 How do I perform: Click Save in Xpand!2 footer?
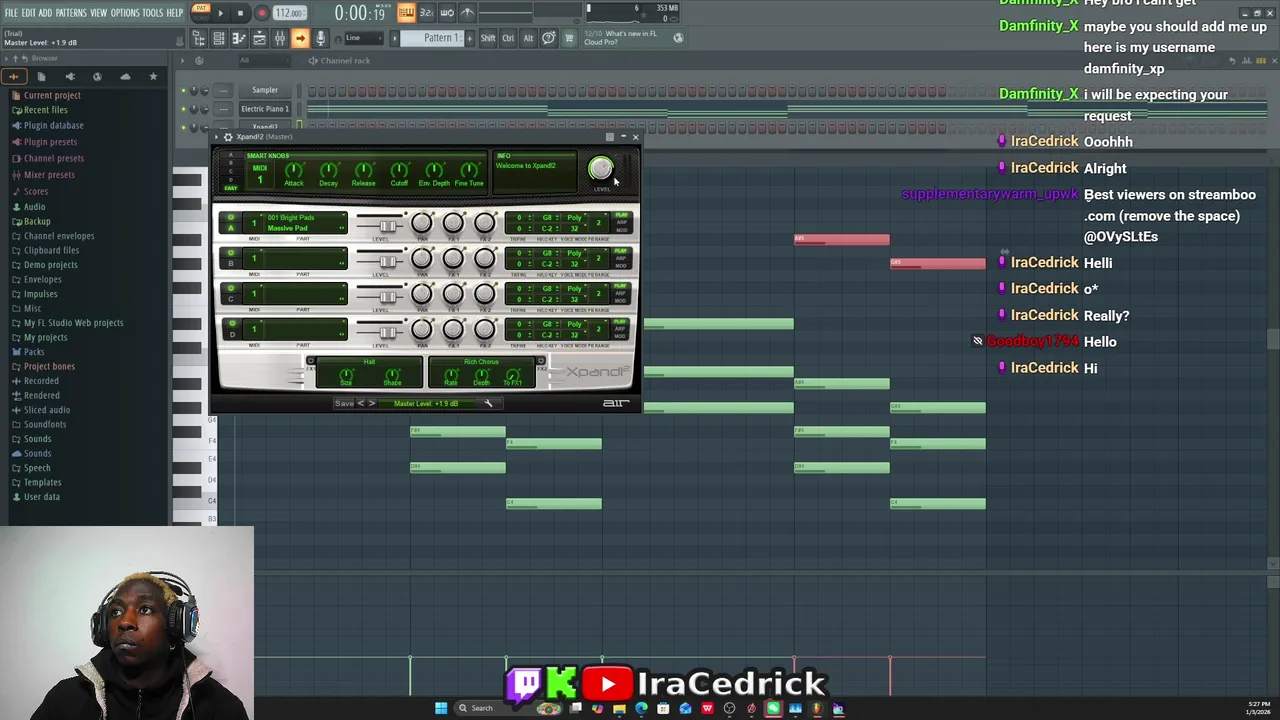pos(344,404)
